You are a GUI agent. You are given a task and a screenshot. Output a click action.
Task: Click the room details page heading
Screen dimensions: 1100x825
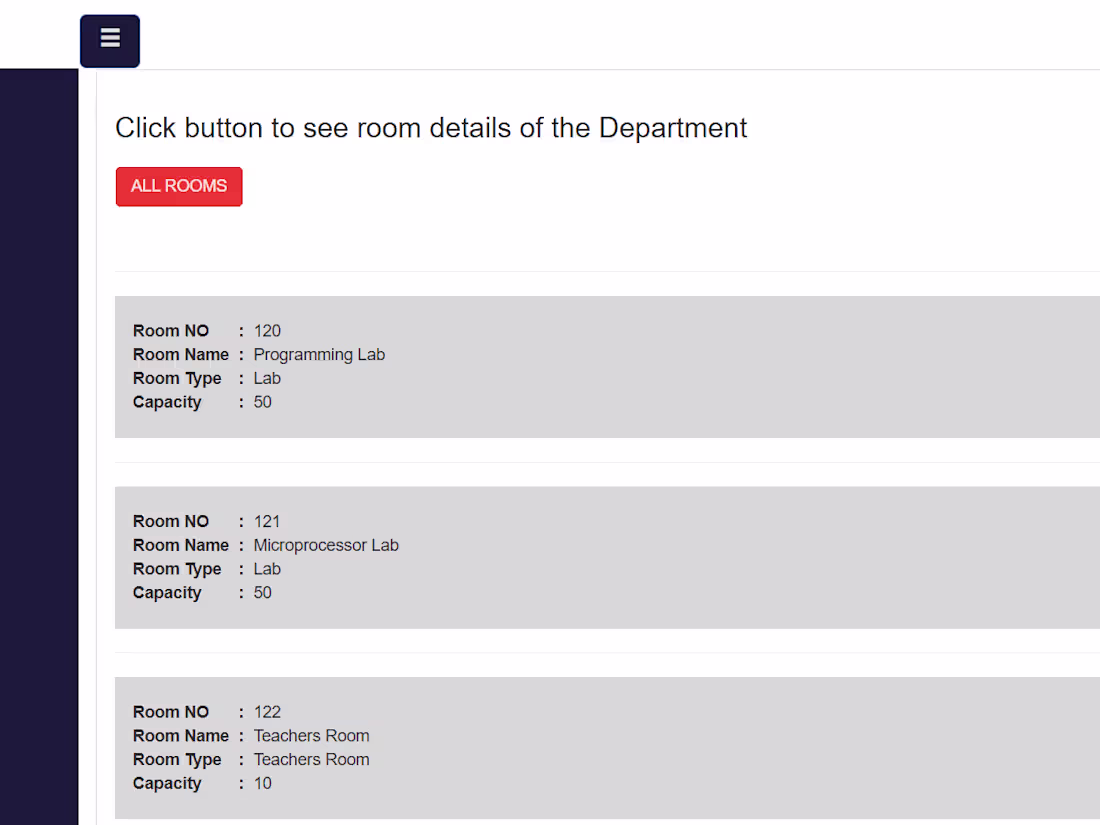(x=431, y=128)
